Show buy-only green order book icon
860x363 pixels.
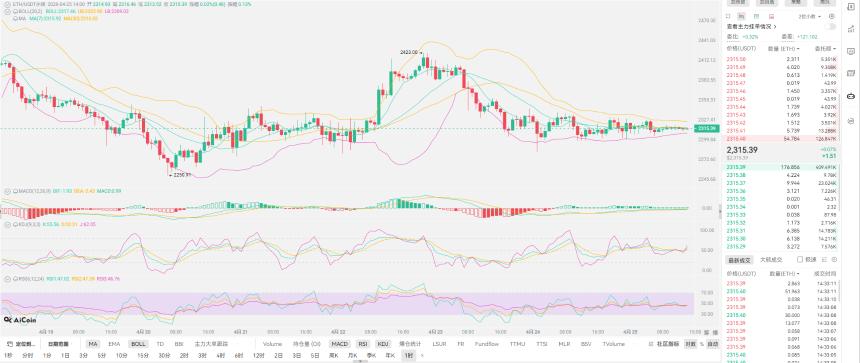click(756, 17)
